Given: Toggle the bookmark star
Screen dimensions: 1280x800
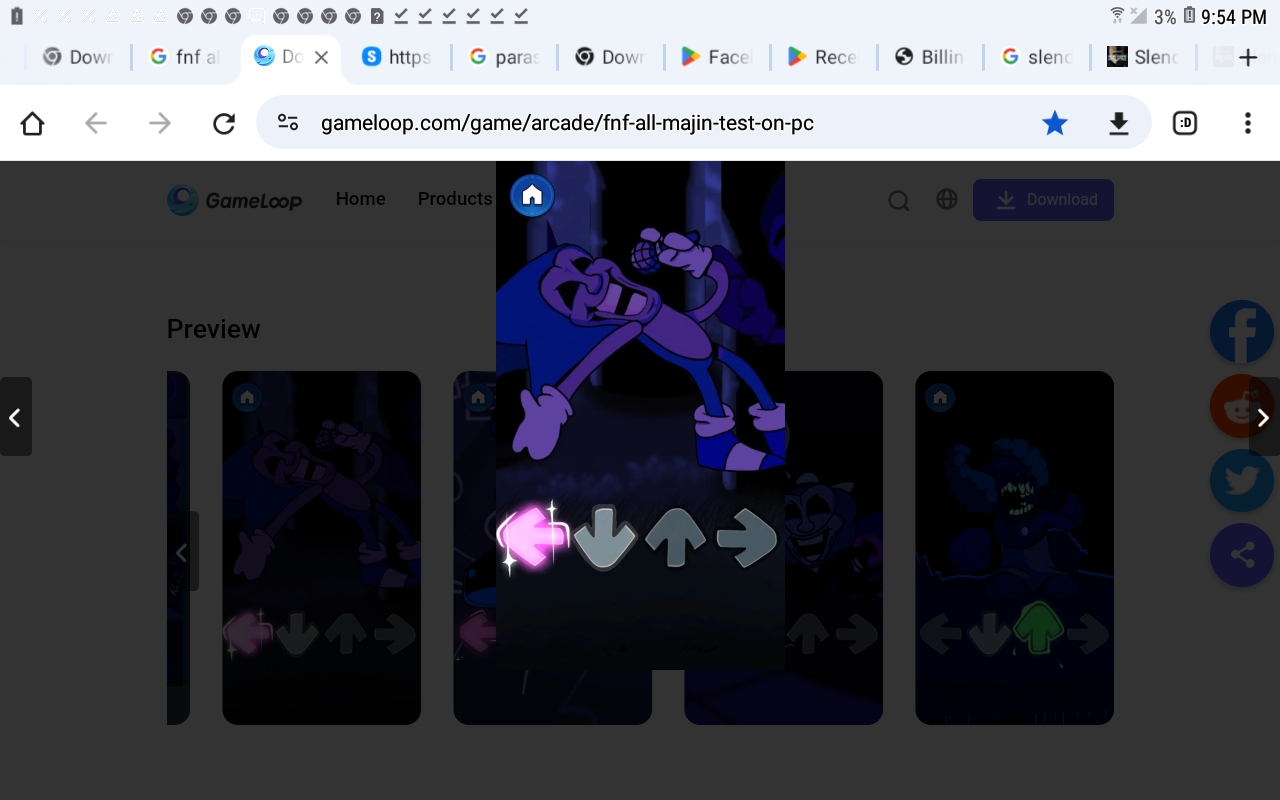Looking at the screenshot, I should 1055,123.
